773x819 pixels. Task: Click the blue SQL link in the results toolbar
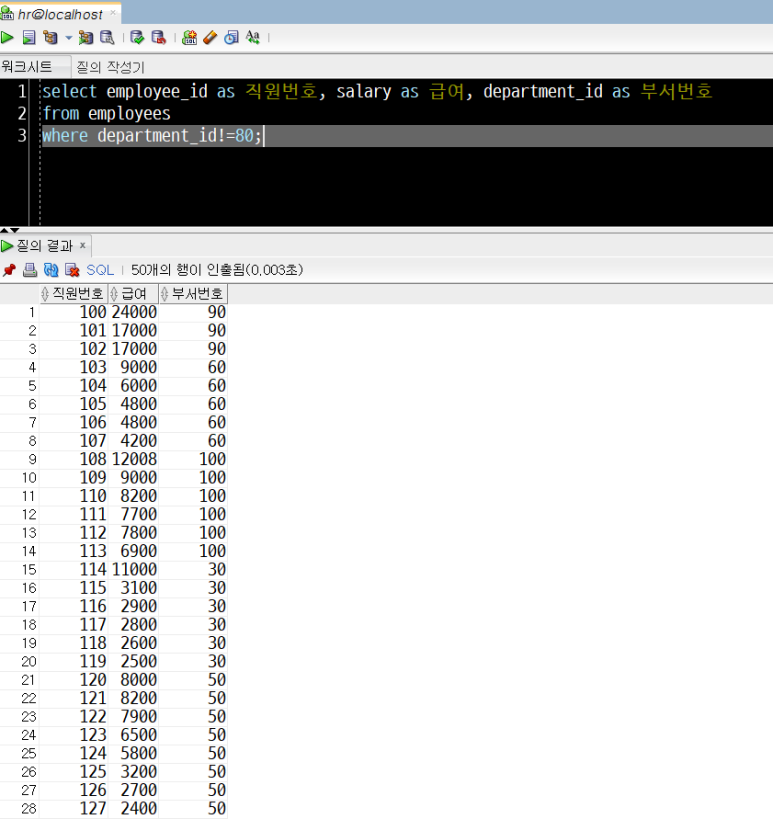pyautogui.click(x=100, y=270)
